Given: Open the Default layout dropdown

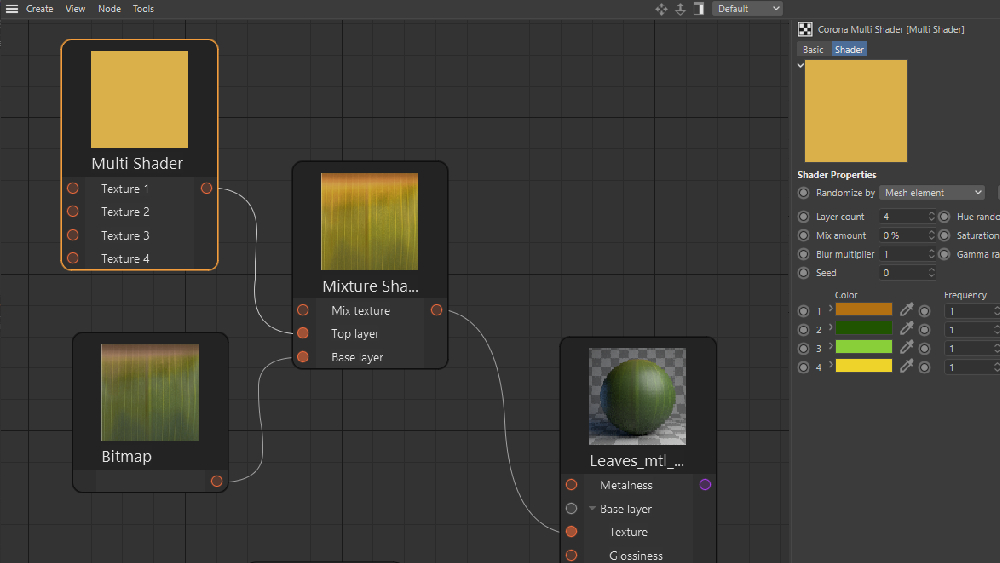Looking at the screenshot, I should 747,9.
